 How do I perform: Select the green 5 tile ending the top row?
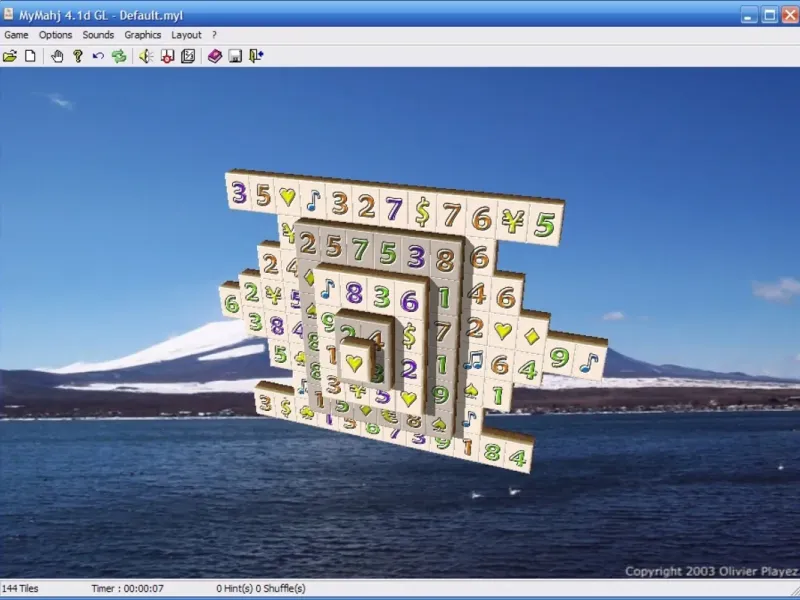point(545,224)
